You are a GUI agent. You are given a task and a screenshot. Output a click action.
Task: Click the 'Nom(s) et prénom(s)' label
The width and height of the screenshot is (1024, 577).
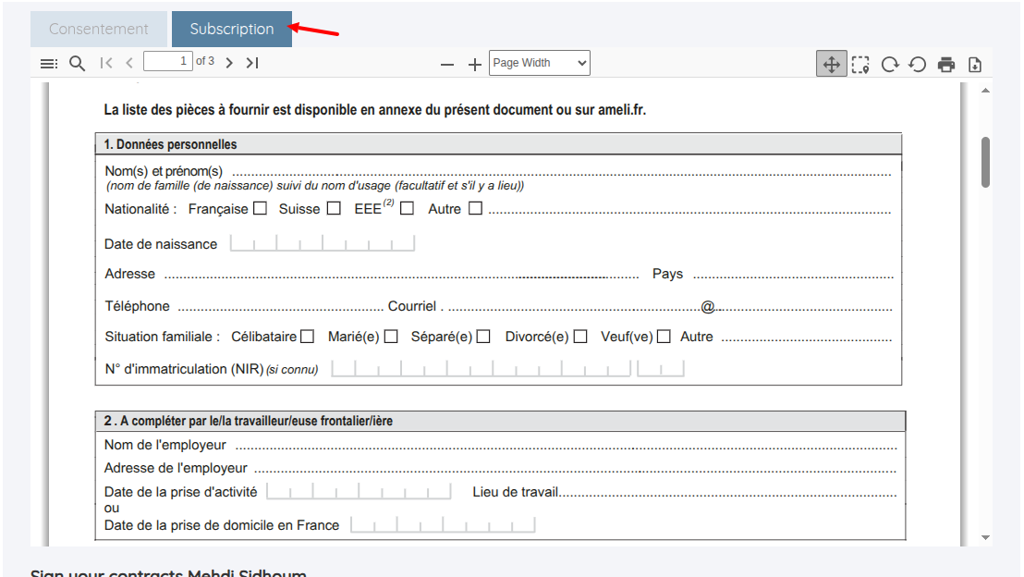click(x=163, y=171)
